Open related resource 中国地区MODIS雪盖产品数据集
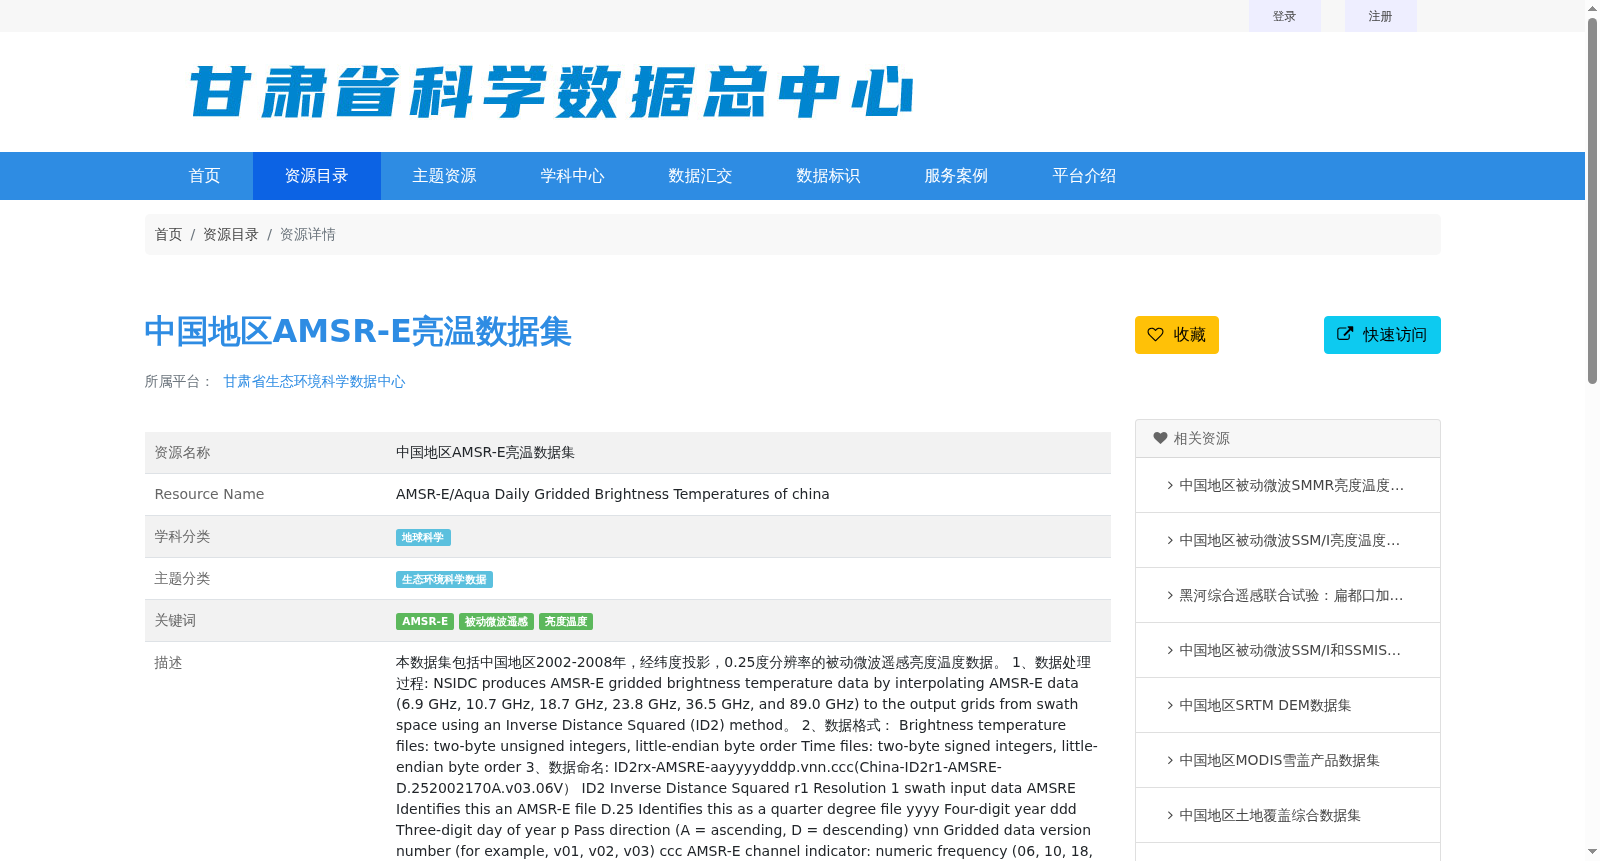 tap(1279, 760)
